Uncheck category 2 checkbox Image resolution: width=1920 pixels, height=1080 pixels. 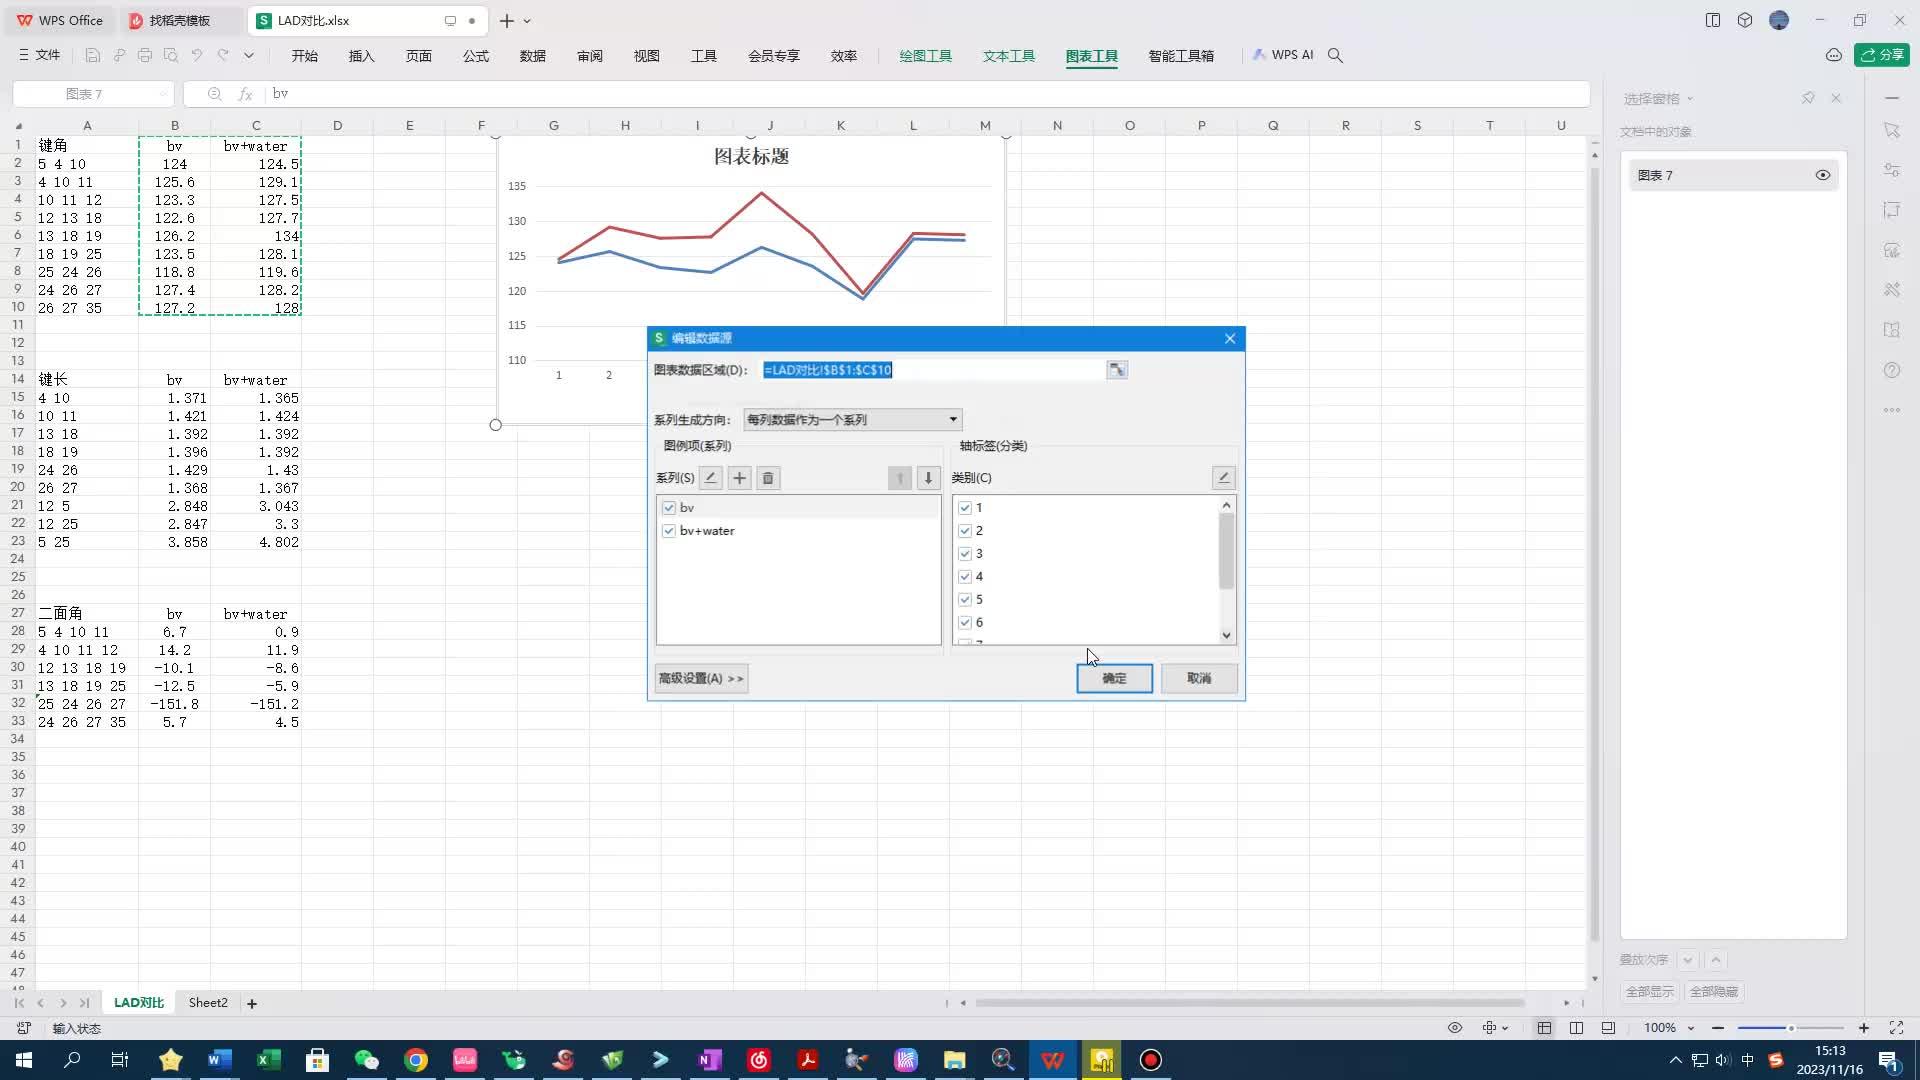[965, 531]
